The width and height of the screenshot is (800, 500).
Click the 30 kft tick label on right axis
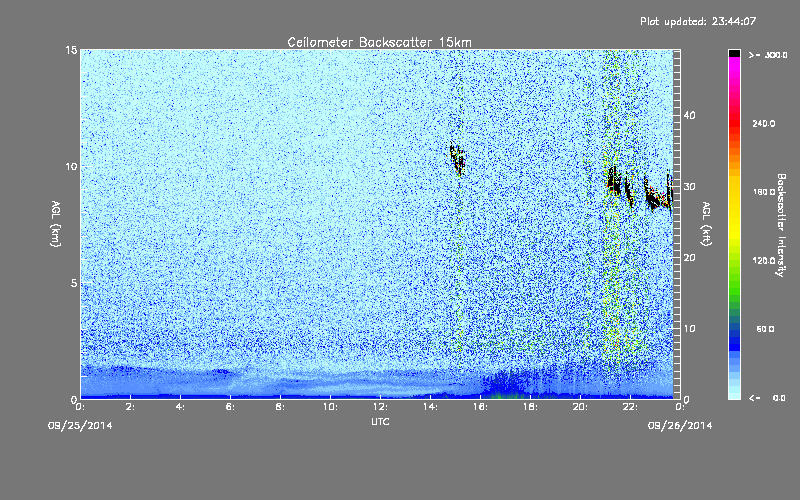689,186
